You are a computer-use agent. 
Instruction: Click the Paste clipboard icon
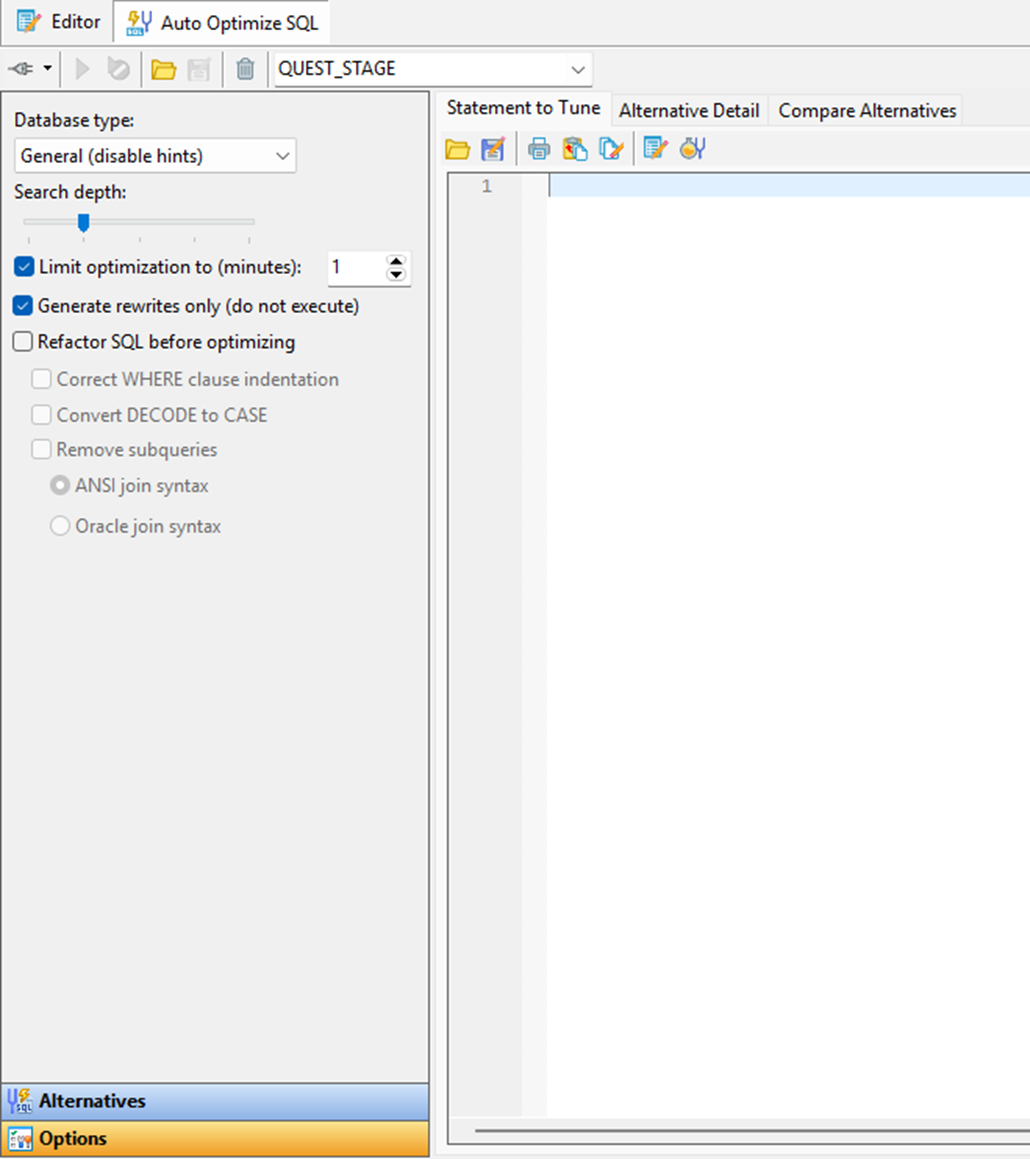coord(575,149)
